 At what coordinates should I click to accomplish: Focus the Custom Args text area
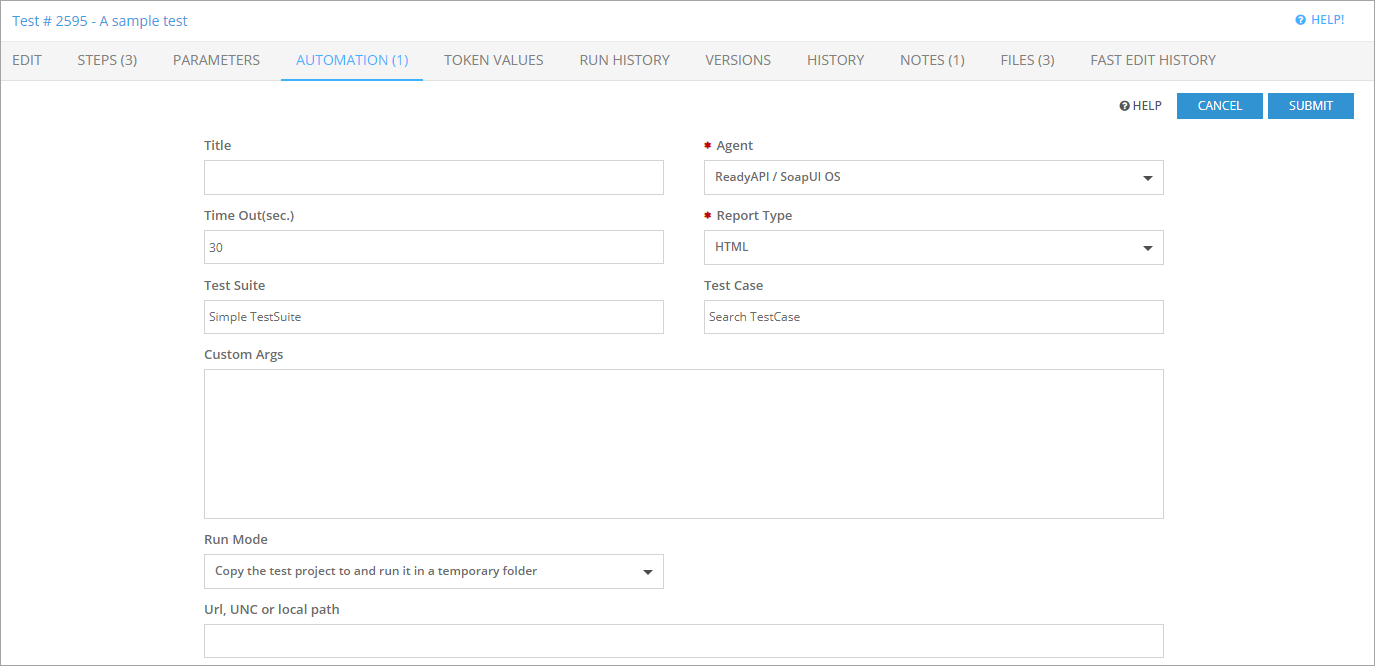[x=683, y=443]
